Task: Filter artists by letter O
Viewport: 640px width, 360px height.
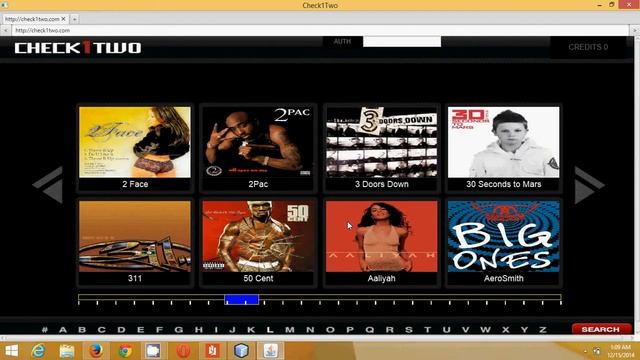Action: pos(330,329)
